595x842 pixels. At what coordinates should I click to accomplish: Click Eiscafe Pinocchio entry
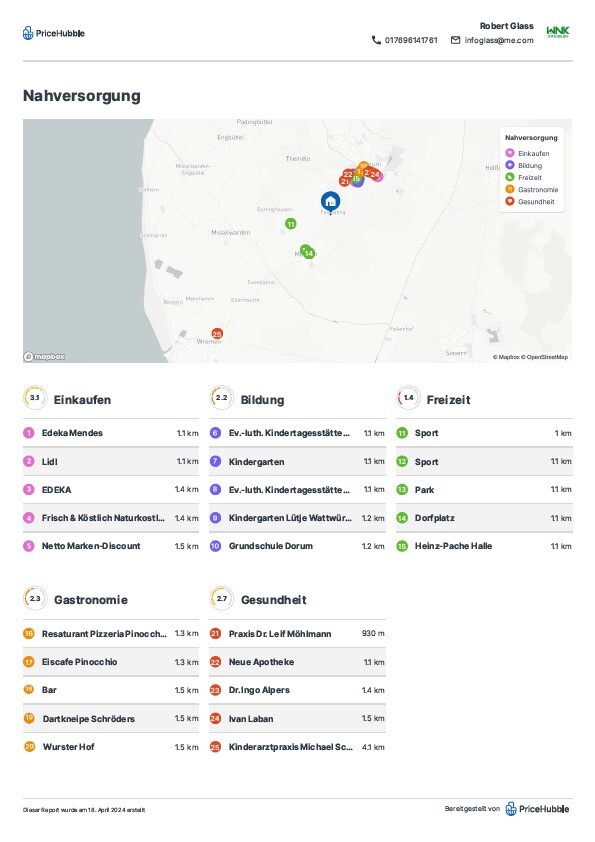111,662
